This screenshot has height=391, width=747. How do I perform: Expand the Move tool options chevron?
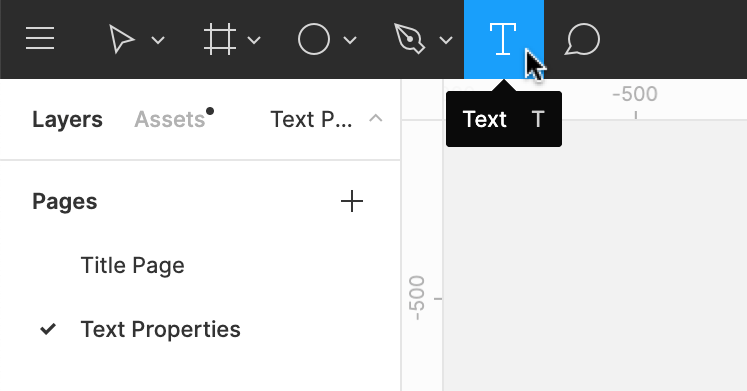158,40
